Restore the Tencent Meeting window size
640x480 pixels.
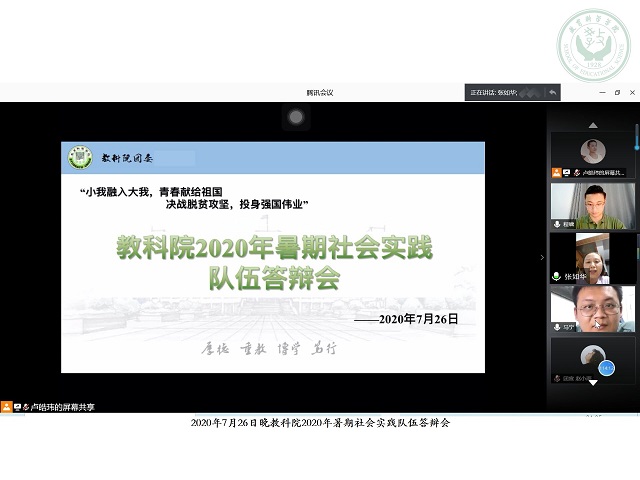pos(617,92)
